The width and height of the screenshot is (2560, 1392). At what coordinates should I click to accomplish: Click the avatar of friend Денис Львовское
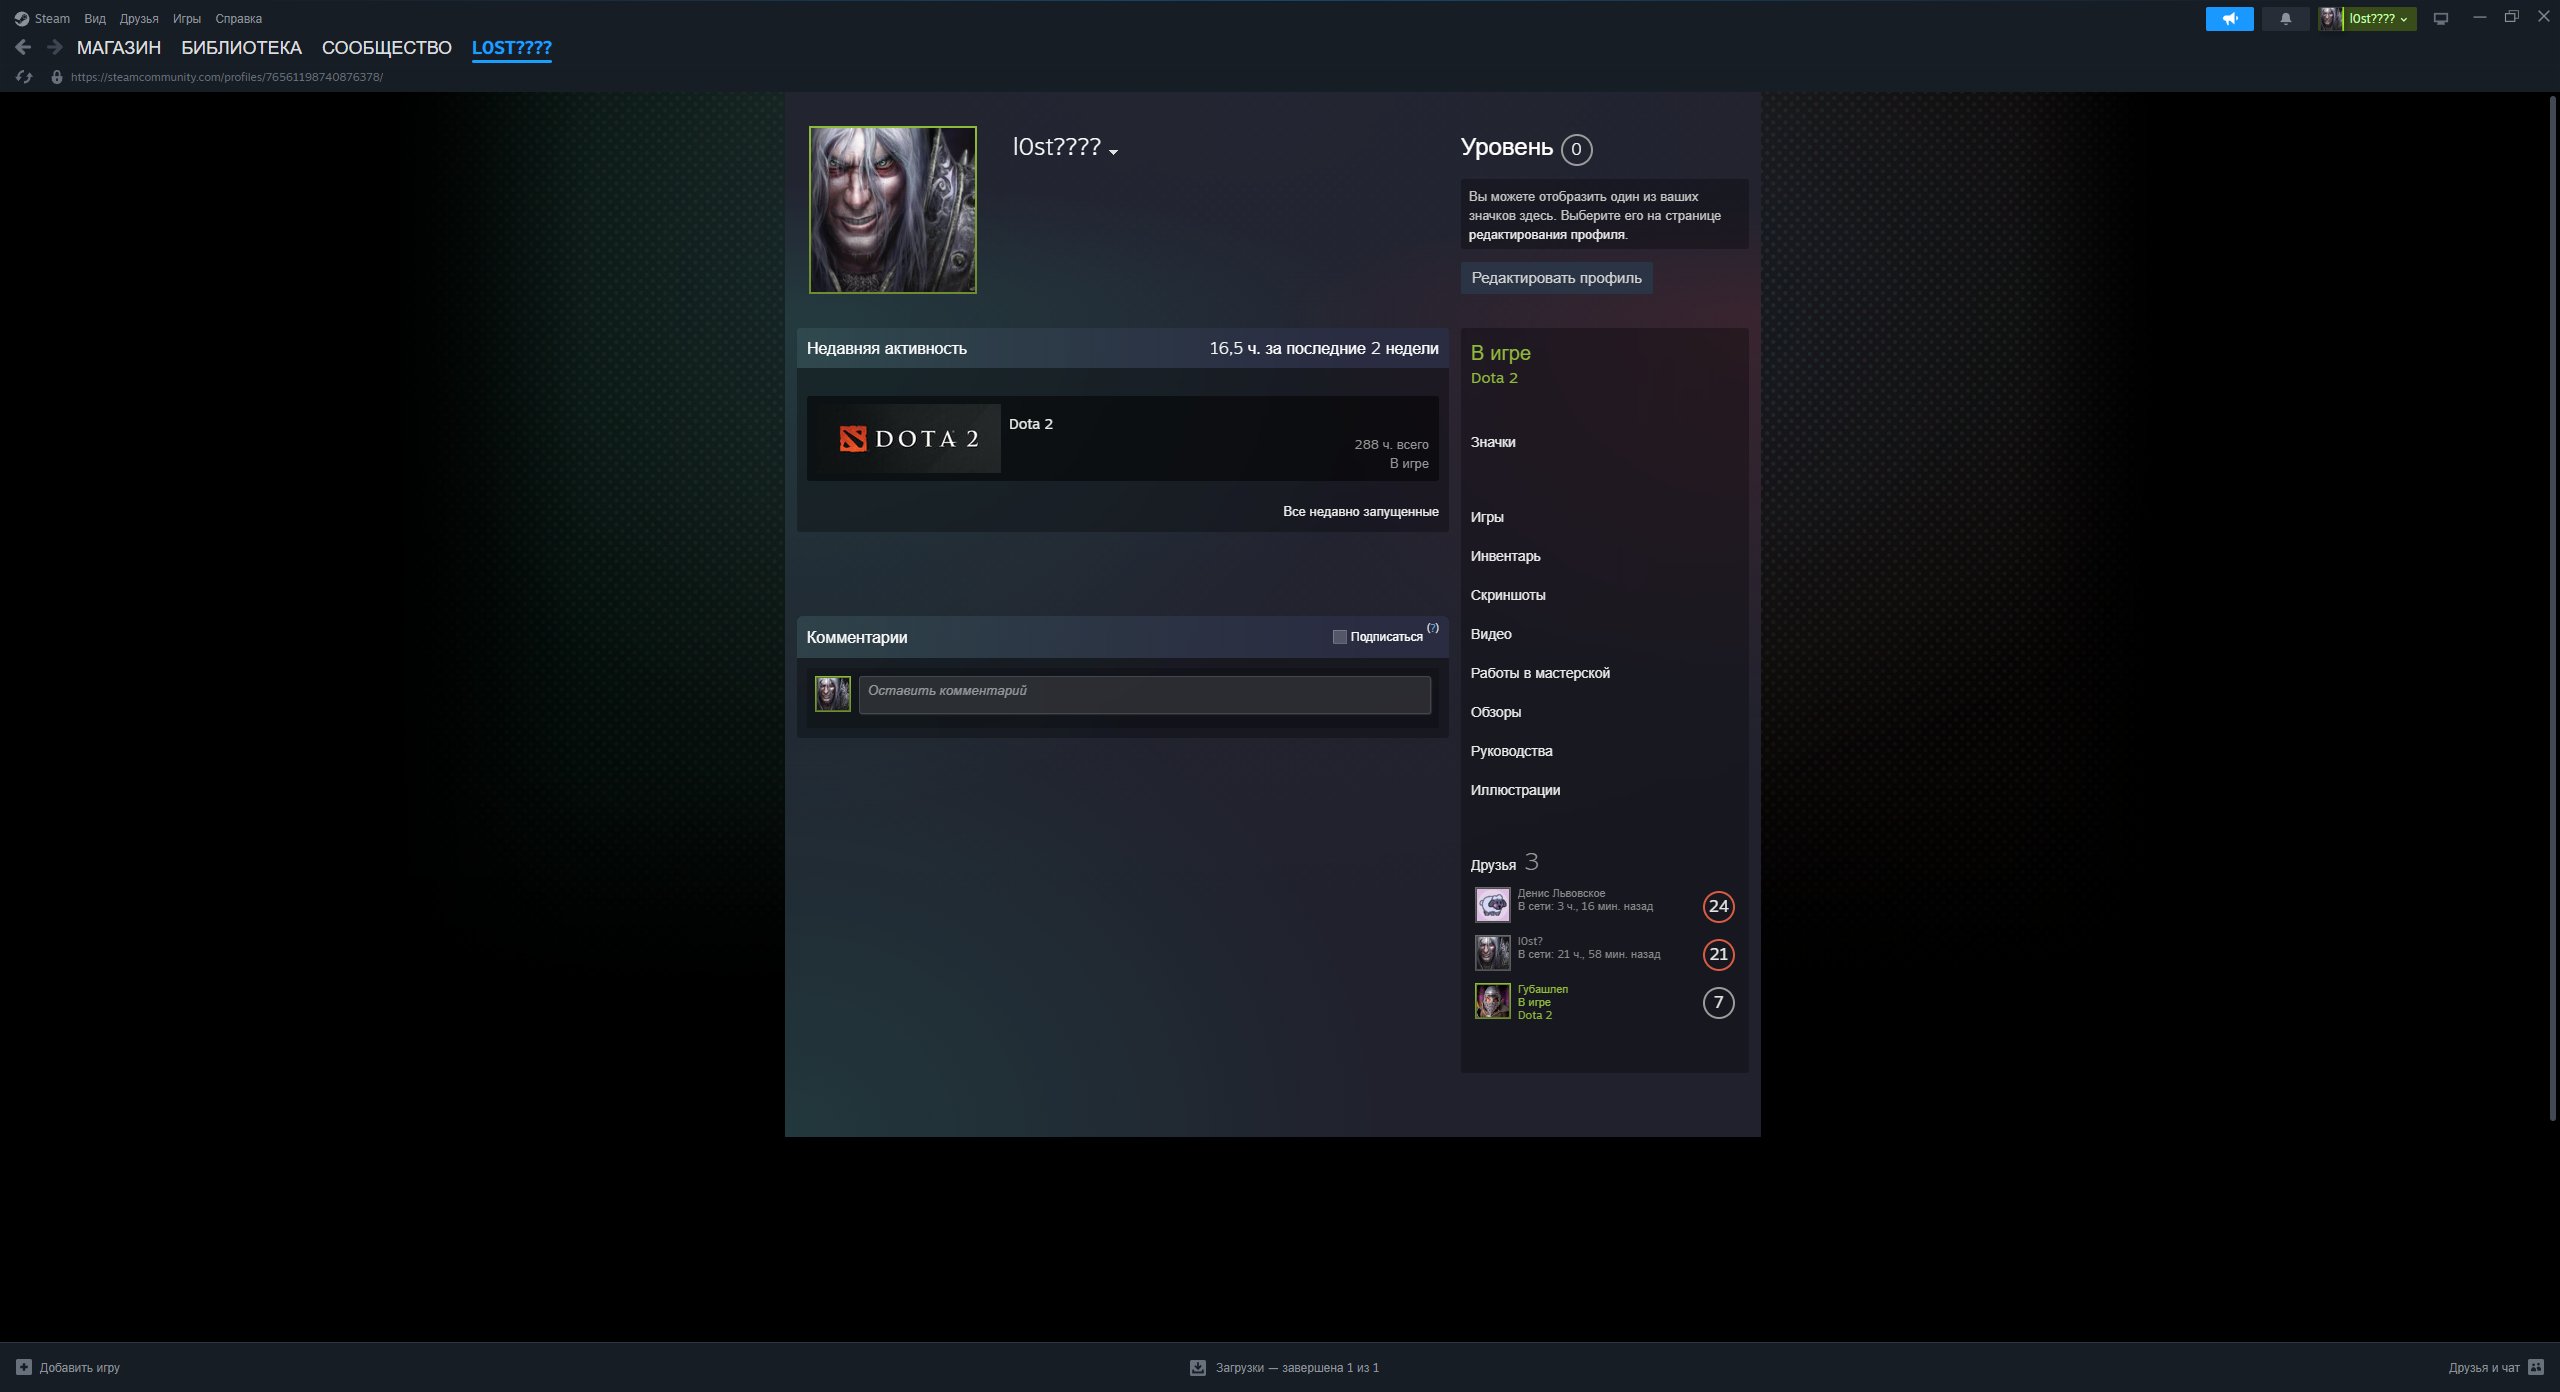1492,905
